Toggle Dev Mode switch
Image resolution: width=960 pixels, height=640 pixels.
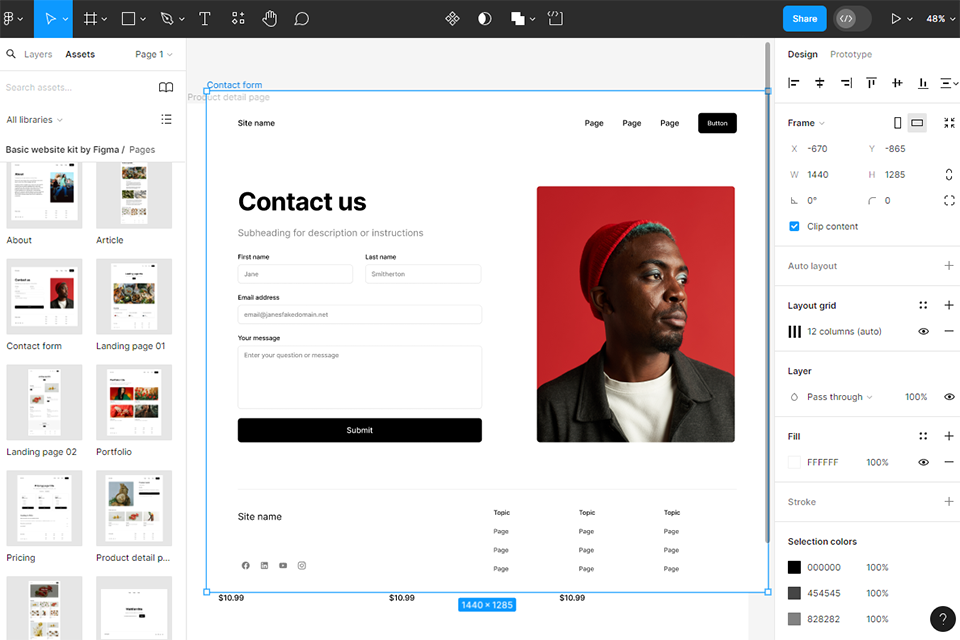853,19
